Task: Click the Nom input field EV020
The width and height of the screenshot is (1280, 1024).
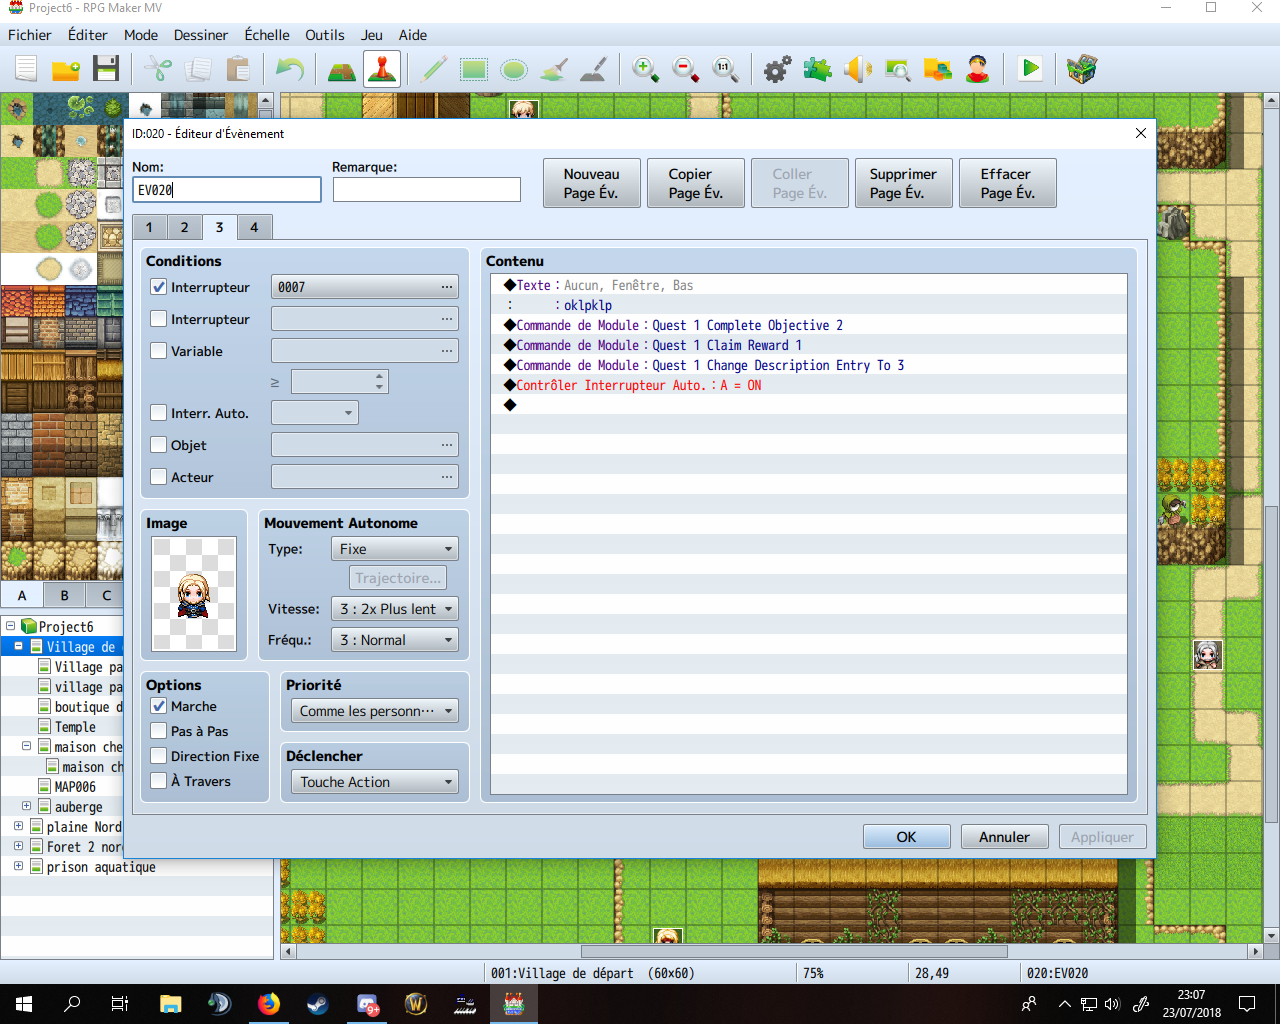Action: (x=227, y=190)
